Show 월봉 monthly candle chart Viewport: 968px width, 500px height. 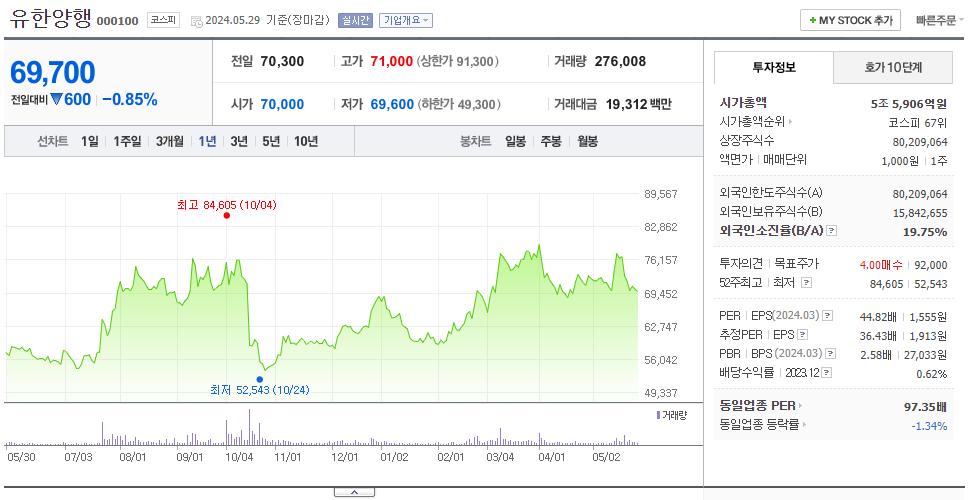587,141
